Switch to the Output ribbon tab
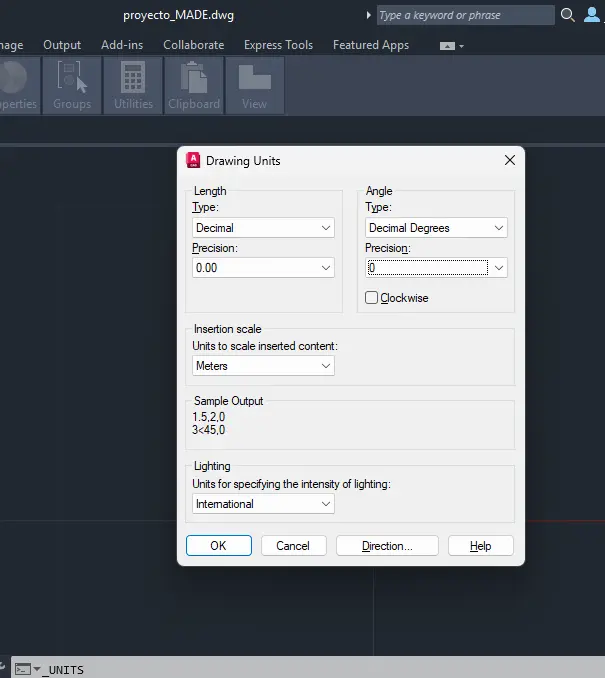The height and width of the screenshot is (678, 605). (62, 45)
